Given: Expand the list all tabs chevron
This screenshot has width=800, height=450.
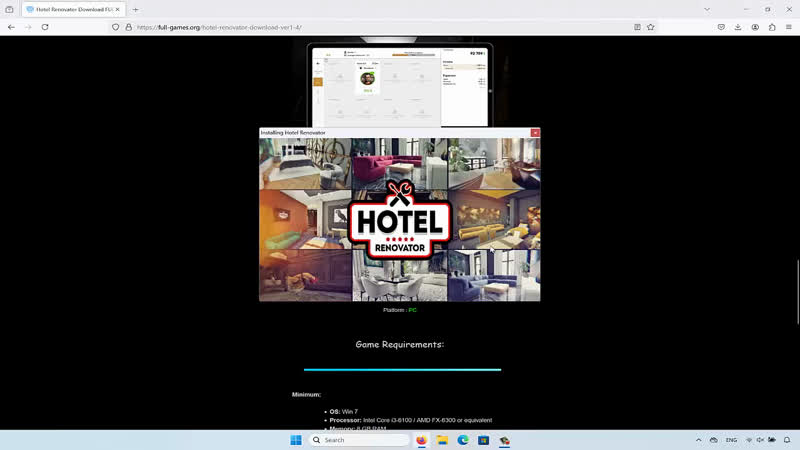Looking at the screenshot, I should (x=707, y=9).
